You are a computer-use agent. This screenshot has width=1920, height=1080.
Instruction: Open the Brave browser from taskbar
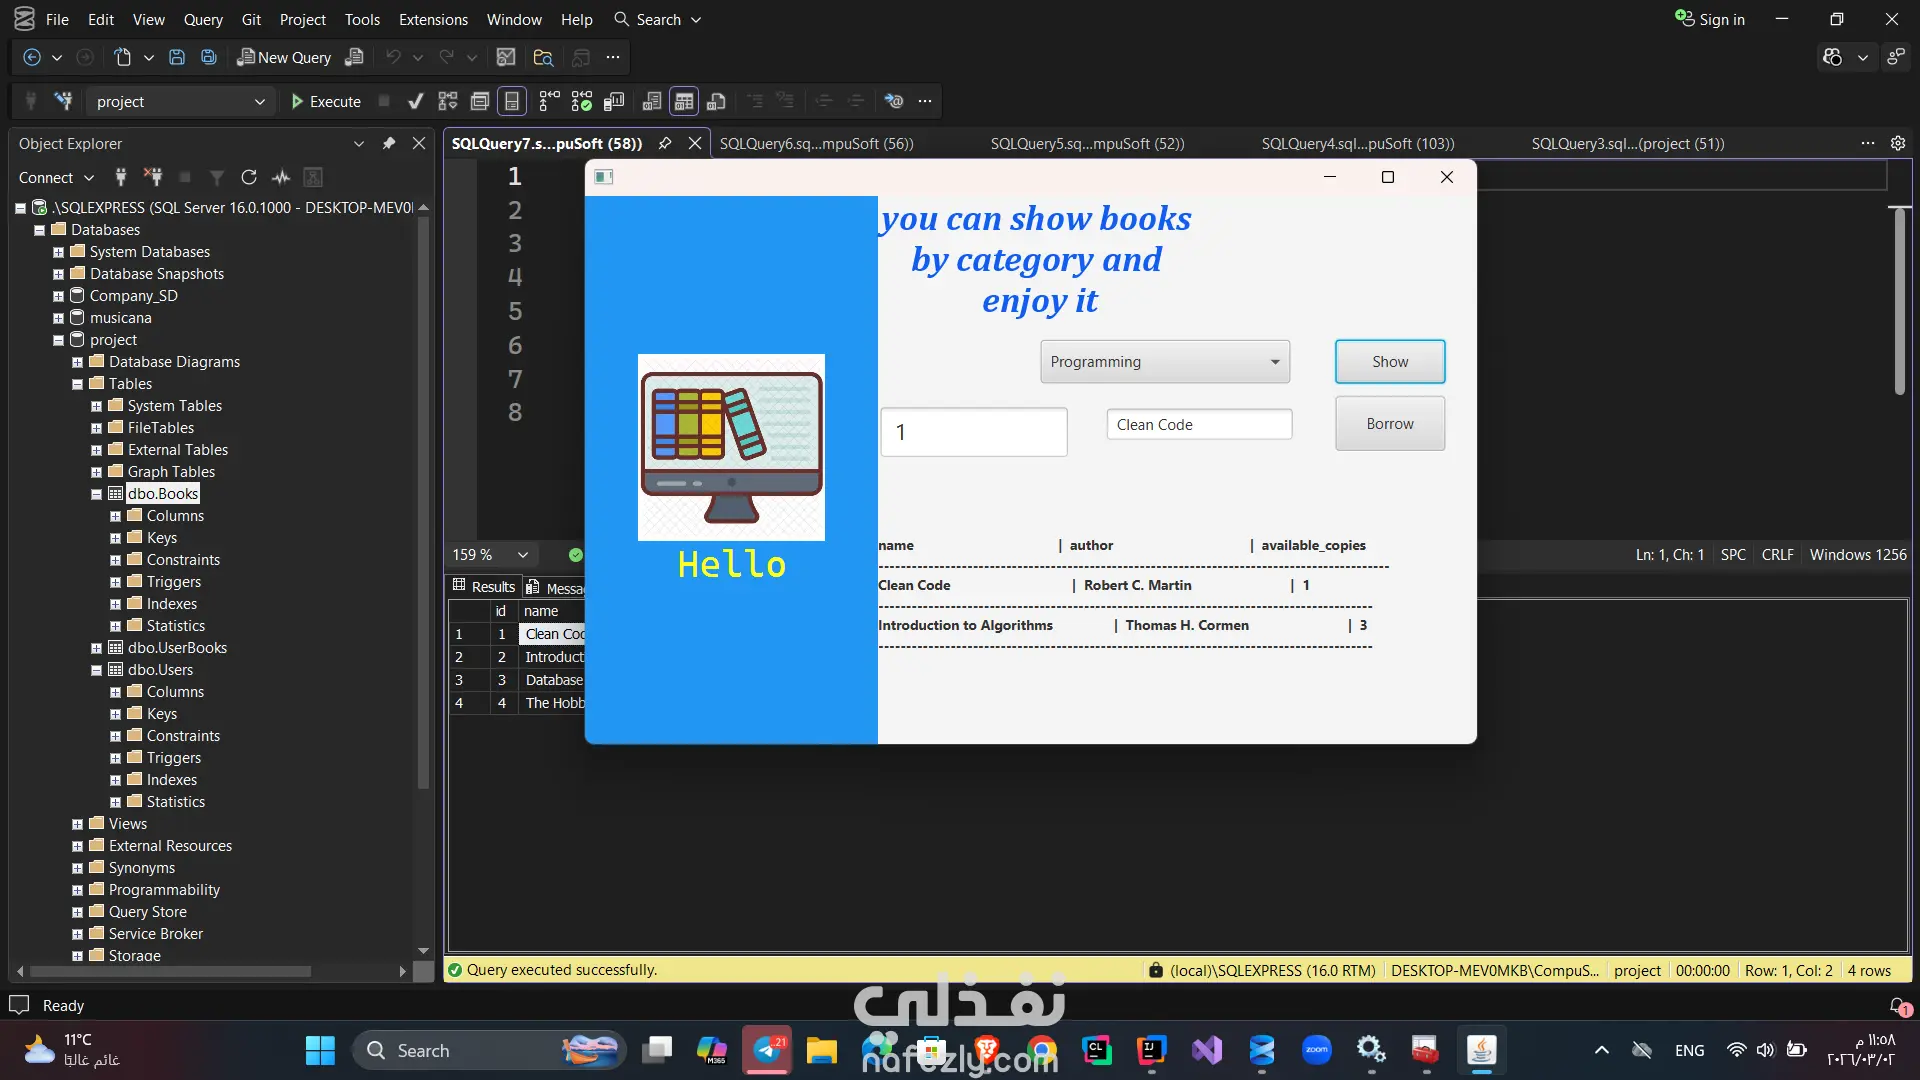pos(987,1050)
